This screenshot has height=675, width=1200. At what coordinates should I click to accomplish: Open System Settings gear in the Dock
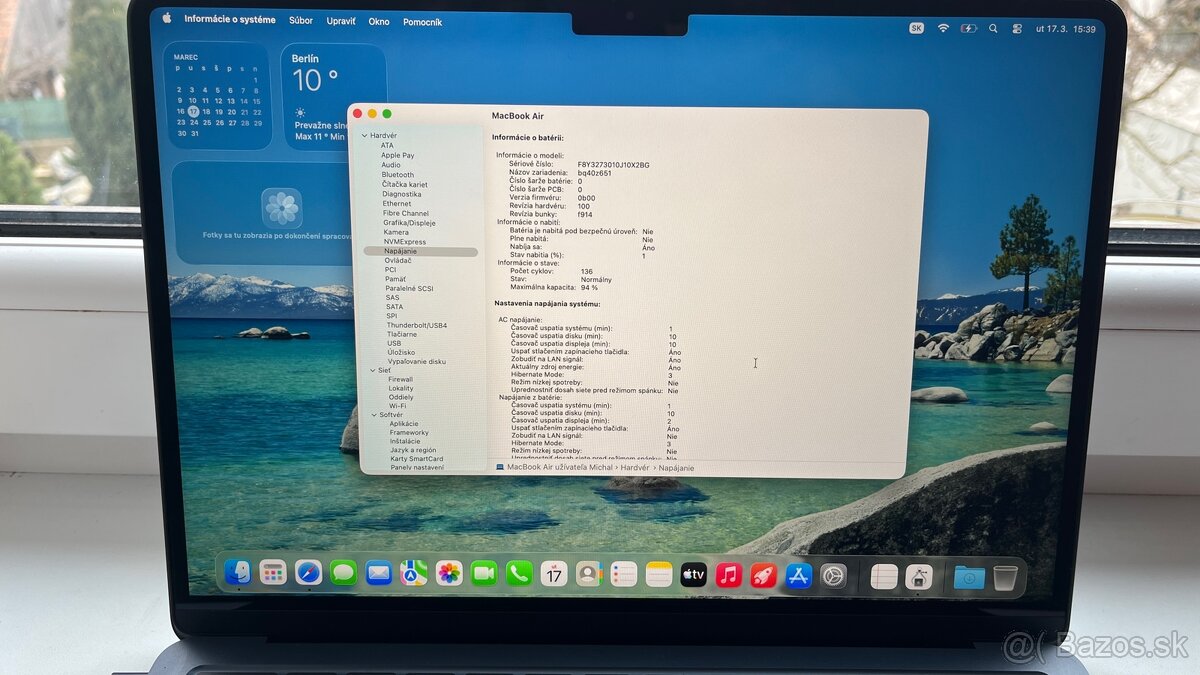pyautogui.click(x=834, y=576)
